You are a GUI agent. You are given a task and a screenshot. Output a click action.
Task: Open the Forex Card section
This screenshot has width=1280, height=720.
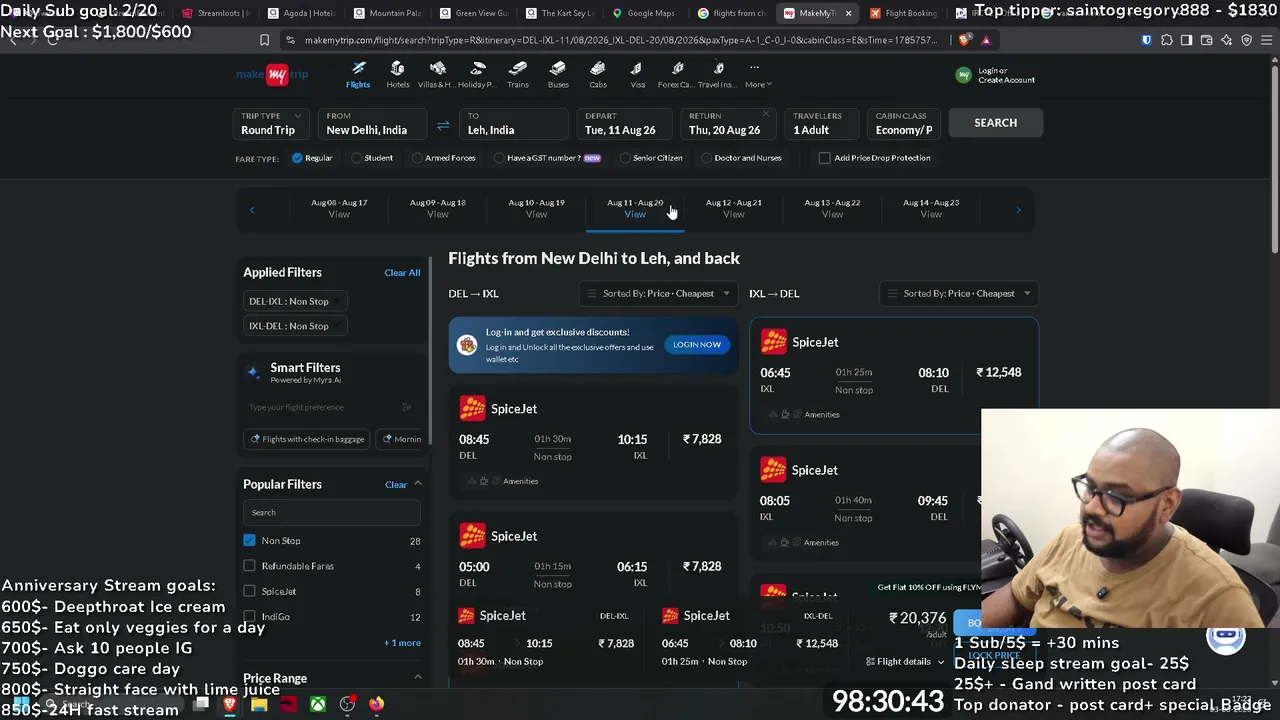(677, 75)
